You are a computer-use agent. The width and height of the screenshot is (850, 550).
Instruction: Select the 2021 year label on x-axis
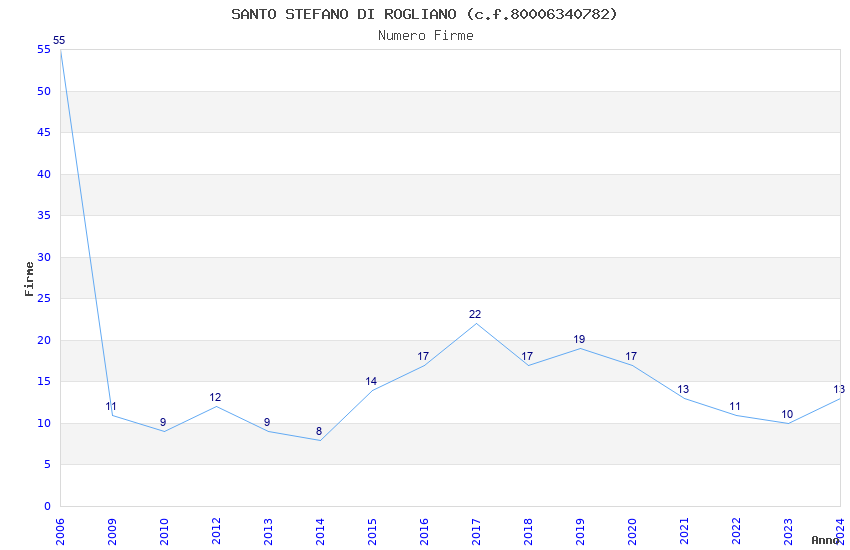coord(685,531)
